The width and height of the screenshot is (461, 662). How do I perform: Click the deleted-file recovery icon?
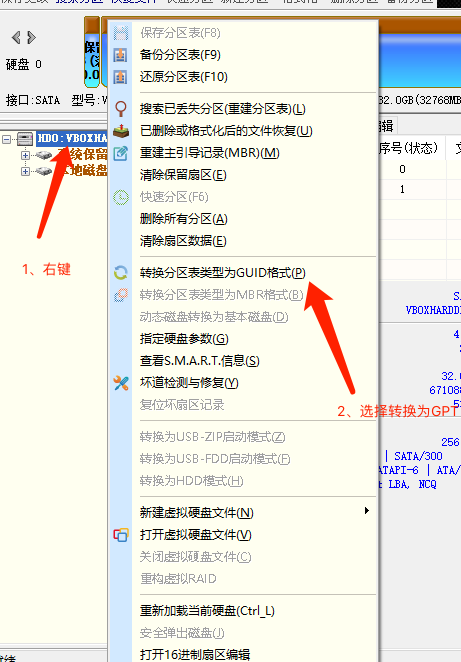coord(121,131)
